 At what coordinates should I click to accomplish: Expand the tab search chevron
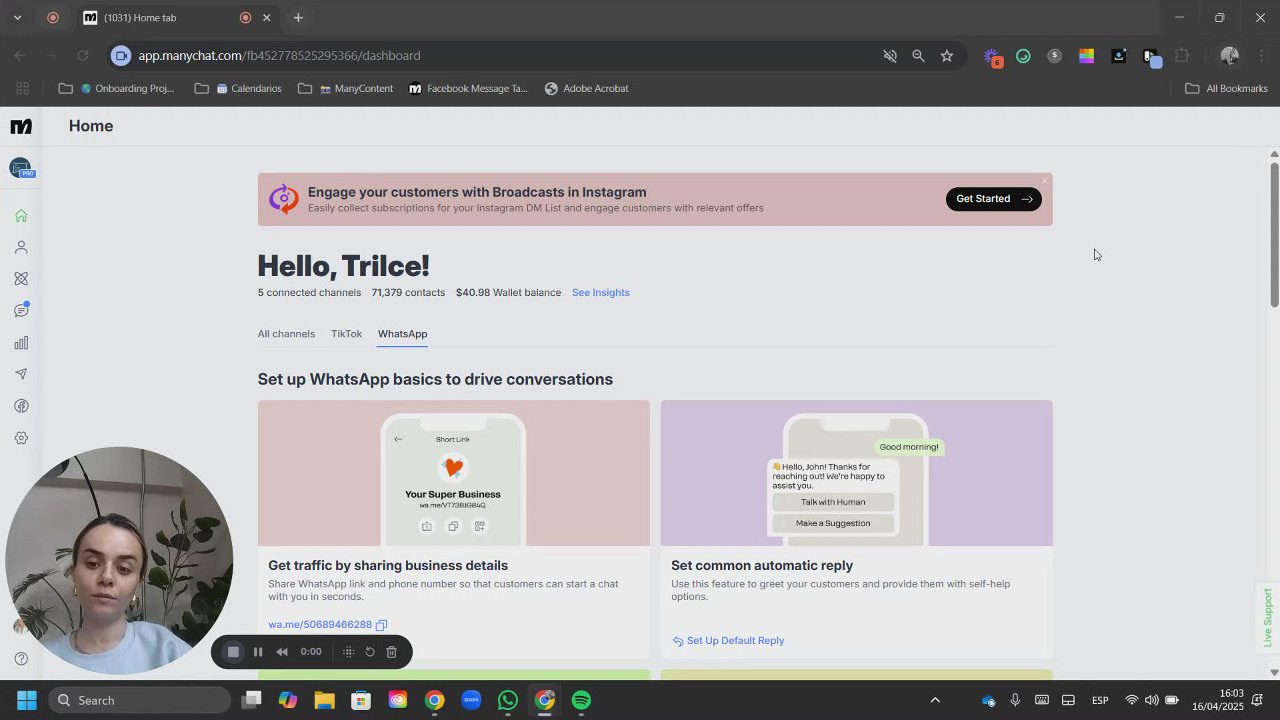(x=17, y=17)
